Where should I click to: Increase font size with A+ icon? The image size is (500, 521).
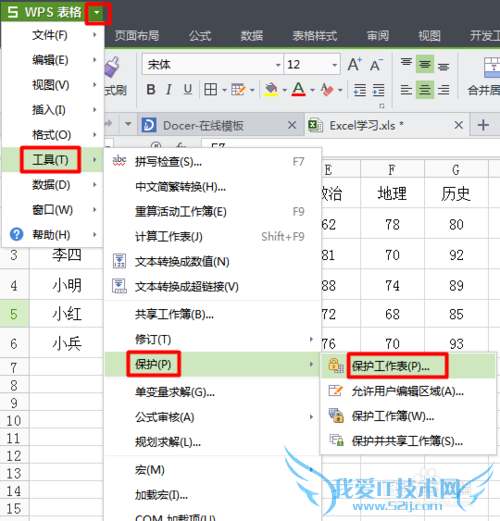354,64
